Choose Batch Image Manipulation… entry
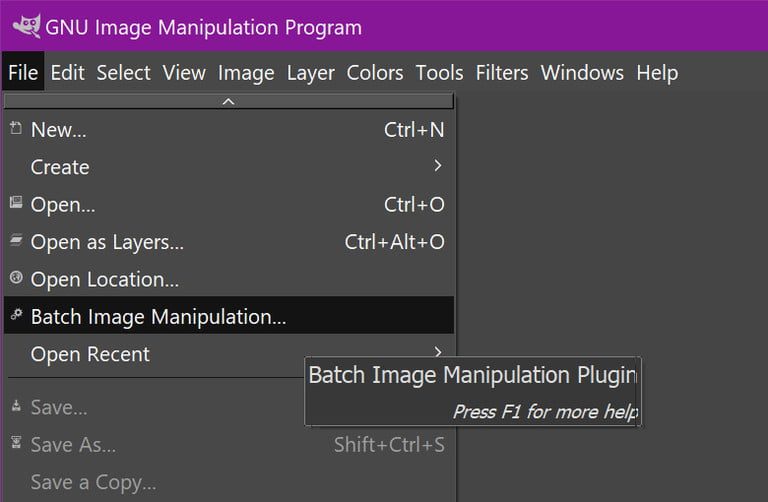Image resolution: width=768 pixels, height=502 pixels. (x=158, y=317)
